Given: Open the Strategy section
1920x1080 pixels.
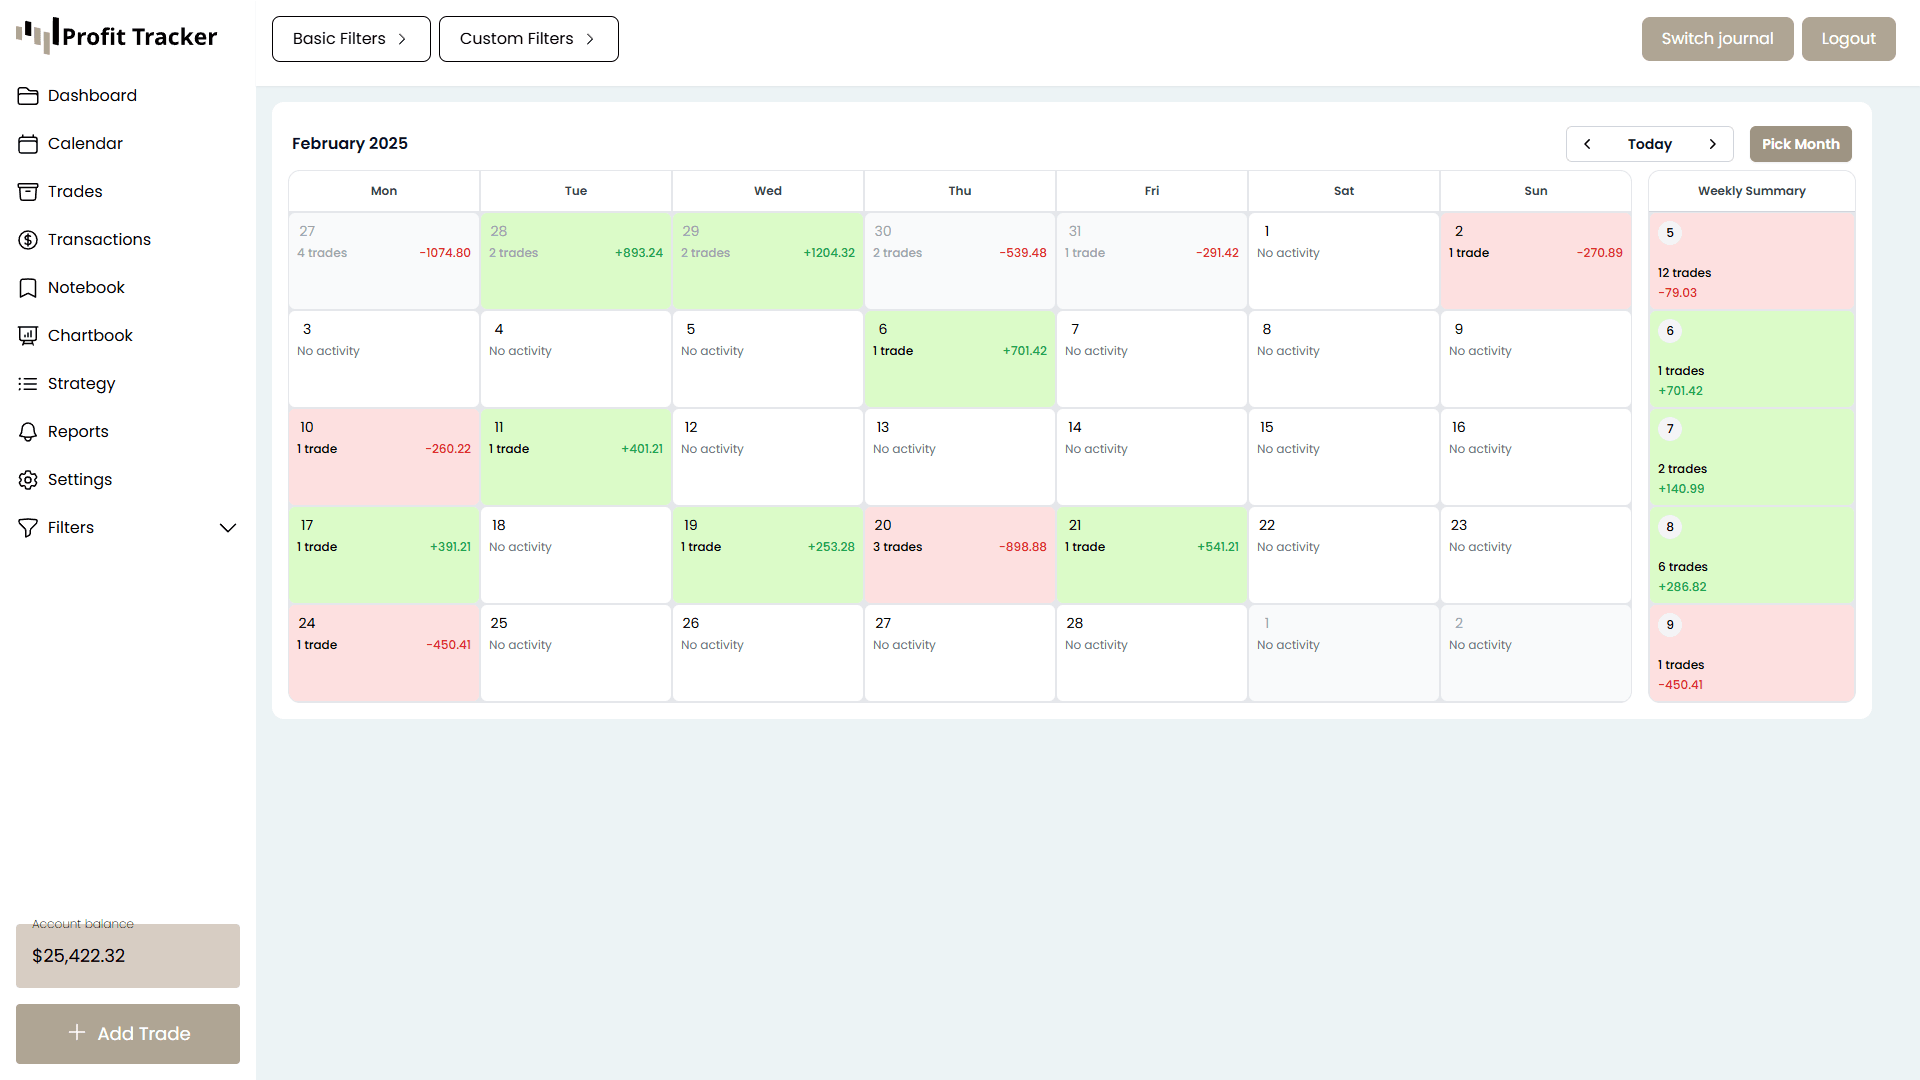Looking at the screenshot, I should point(80,383).
